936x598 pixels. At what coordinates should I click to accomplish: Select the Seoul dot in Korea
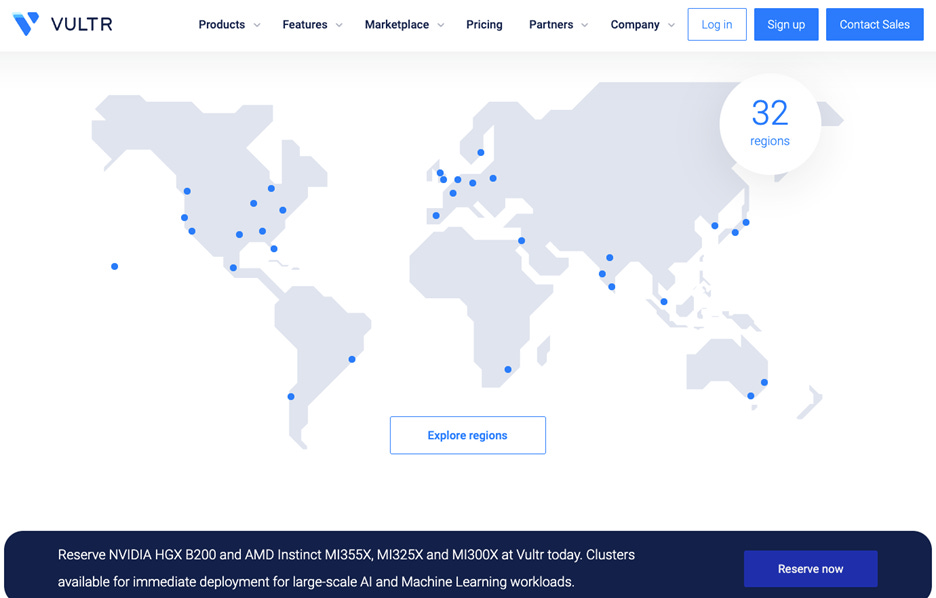(715, 226)
